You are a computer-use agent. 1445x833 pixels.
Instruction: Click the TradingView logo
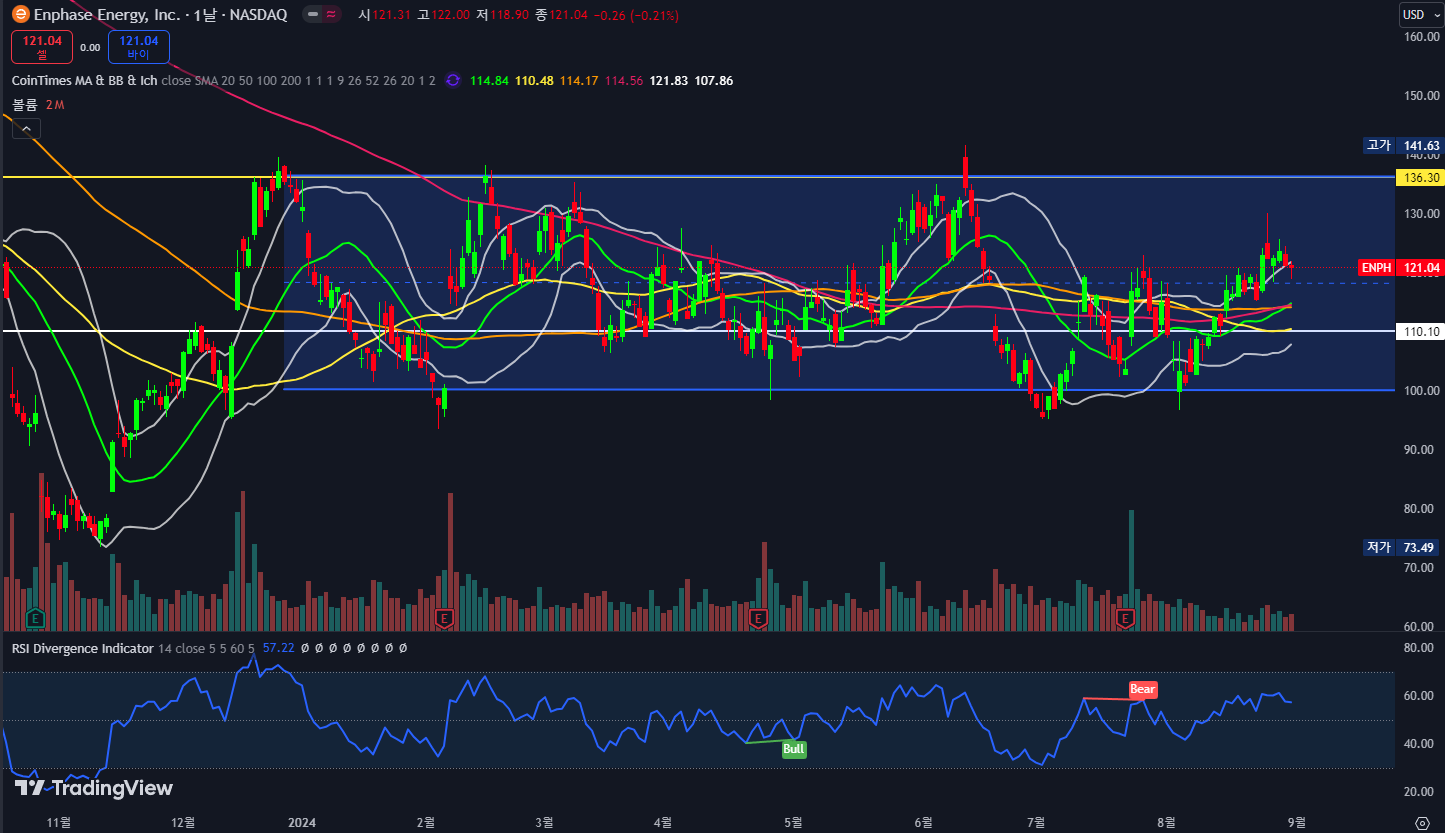tap(94, 788)
